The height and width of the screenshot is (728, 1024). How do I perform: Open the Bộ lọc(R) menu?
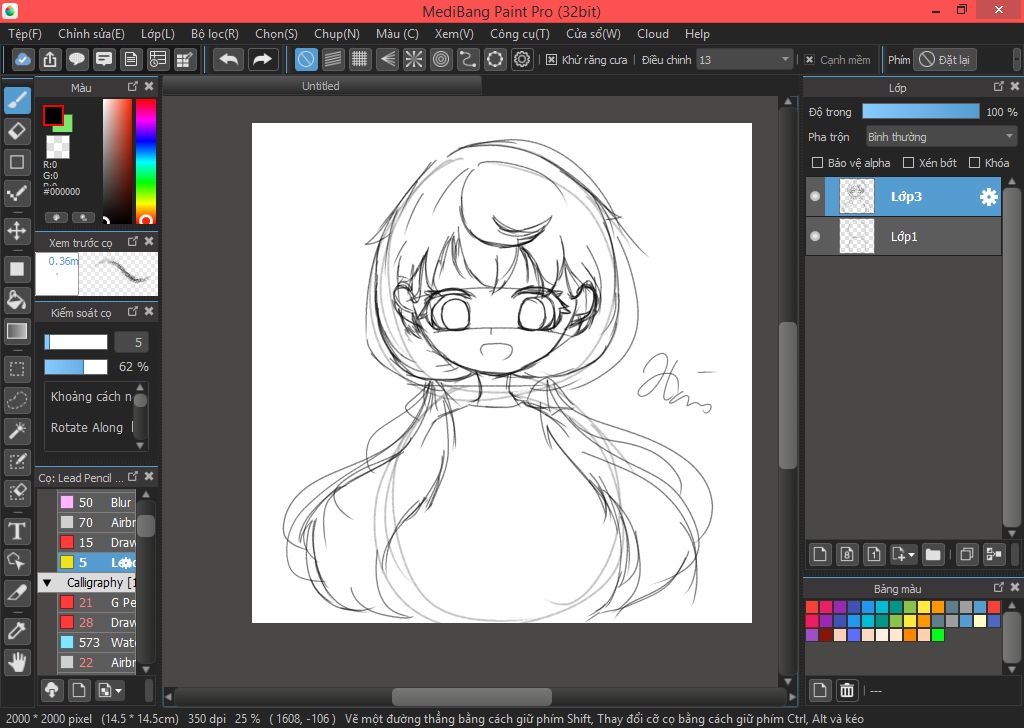214,33
